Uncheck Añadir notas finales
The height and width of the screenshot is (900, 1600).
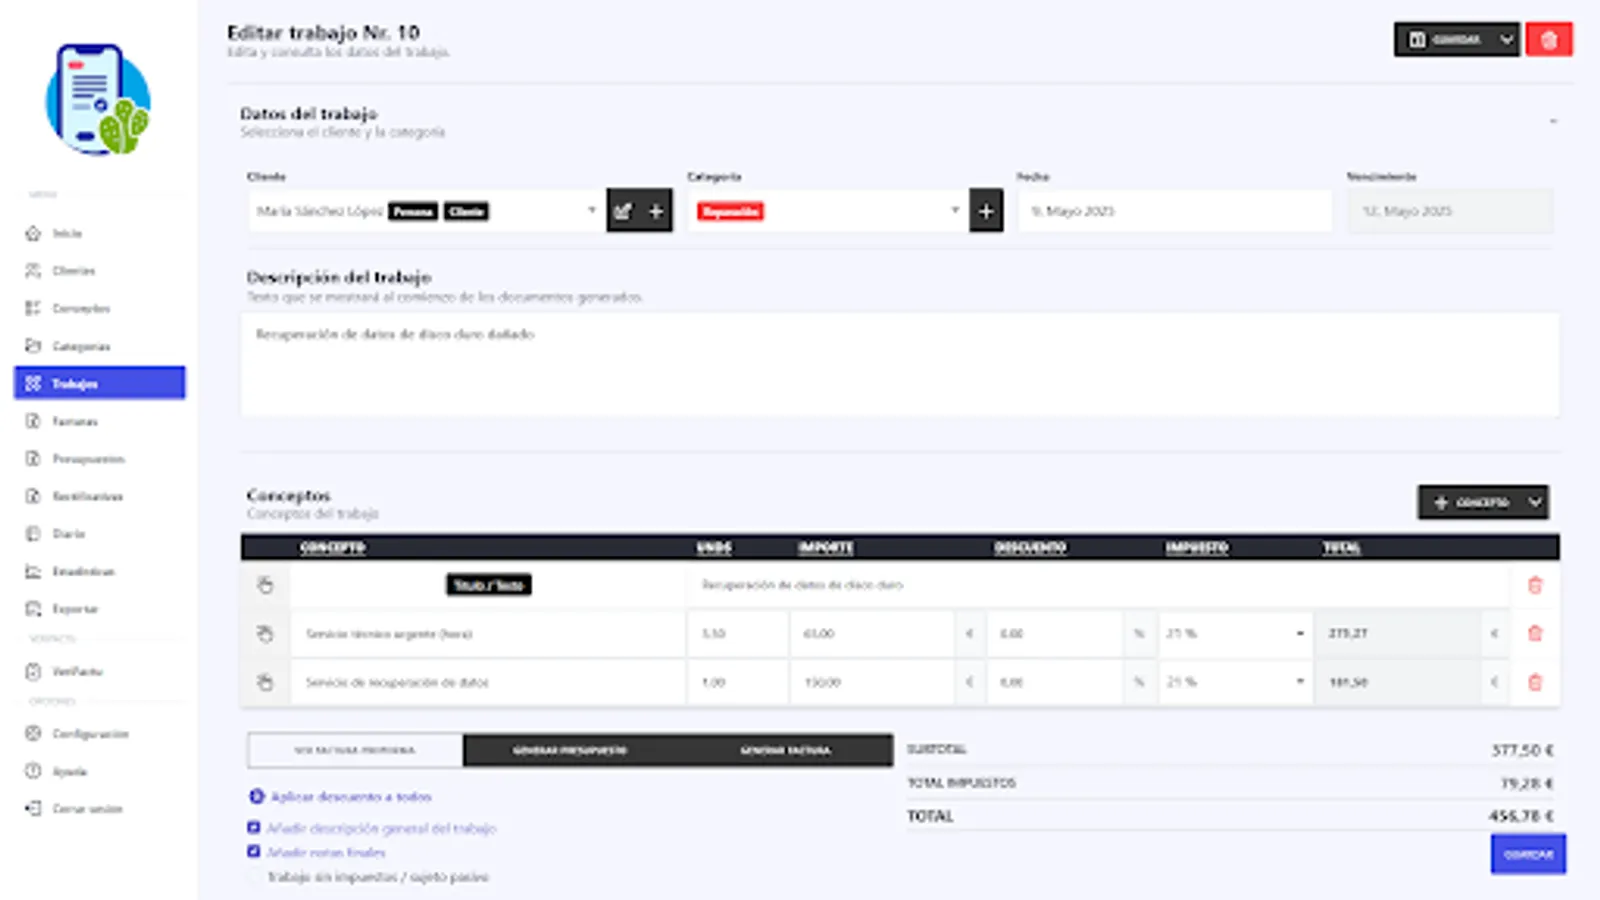pyautogui.click(x=253, y=852)
